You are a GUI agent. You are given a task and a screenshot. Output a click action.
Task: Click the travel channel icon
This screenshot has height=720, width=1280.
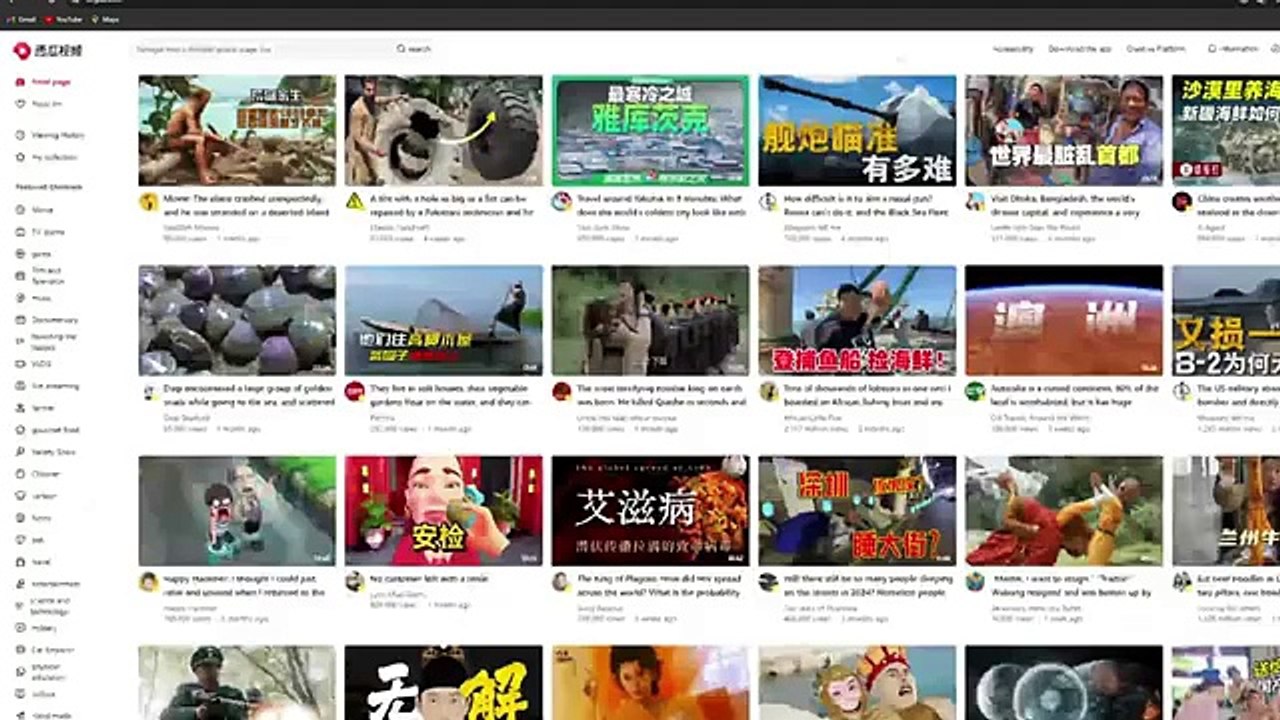[x=21, y=562]
